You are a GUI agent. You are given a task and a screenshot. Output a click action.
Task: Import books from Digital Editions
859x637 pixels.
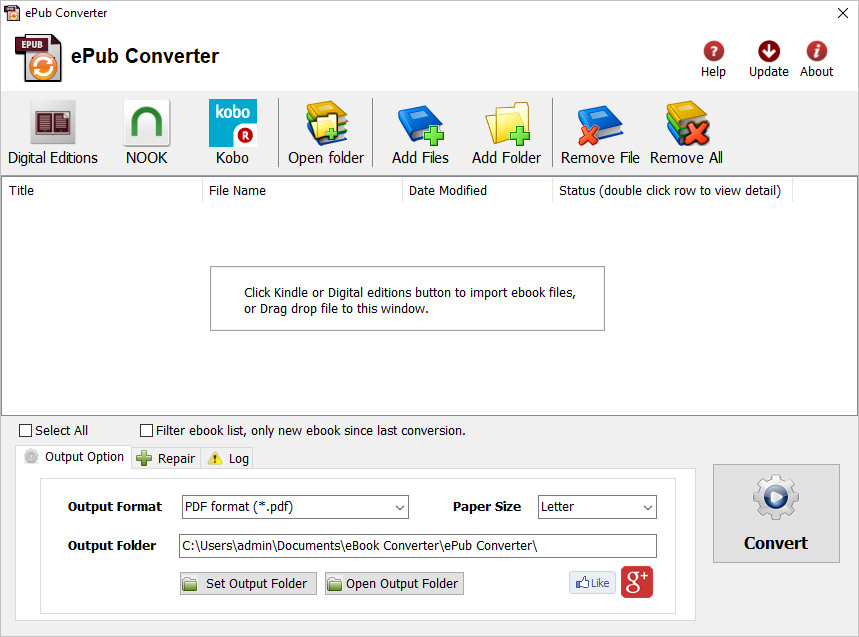(x=53, y=132)
